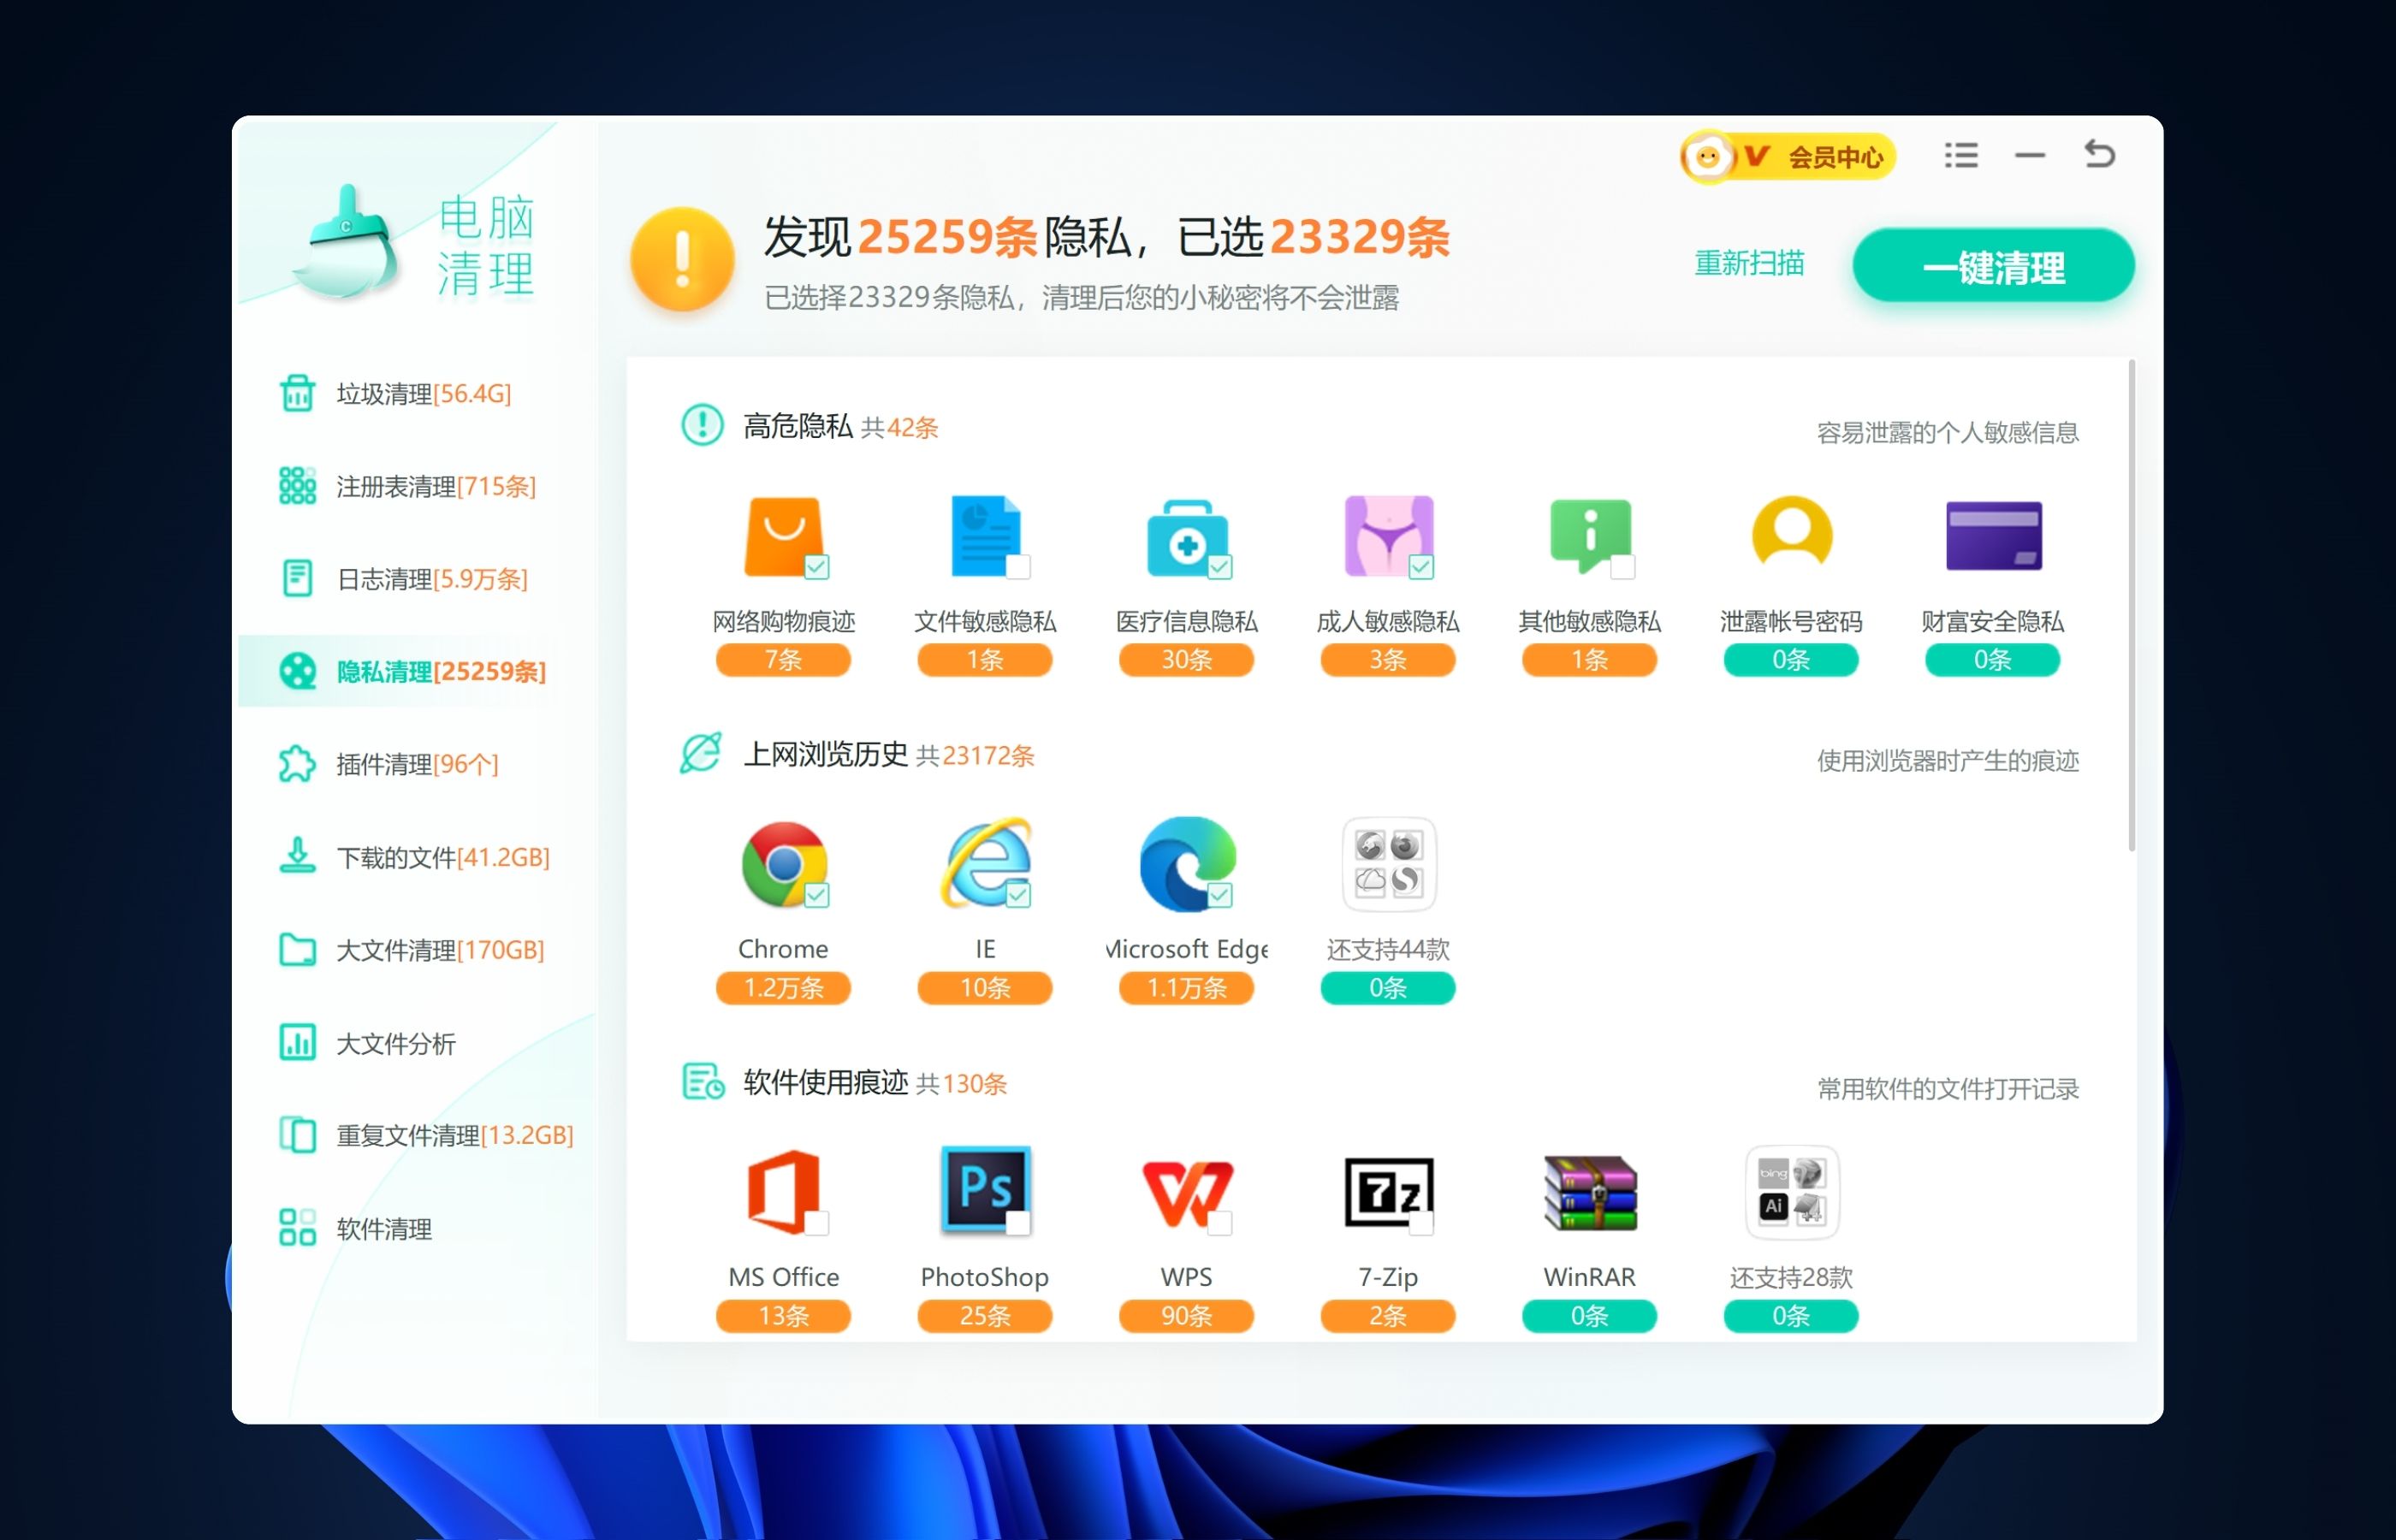The height and width of the screenshot is (1540, 2396).
Task: Uncheck the 医疗信息隐私 checkbox
Action: [x=1220, y=567]
